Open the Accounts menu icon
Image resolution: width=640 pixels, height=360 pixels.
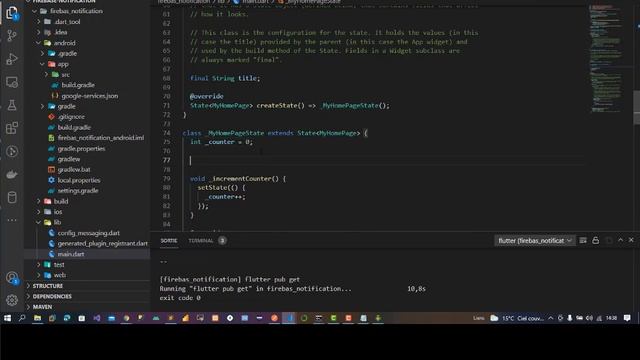[12, 278]
